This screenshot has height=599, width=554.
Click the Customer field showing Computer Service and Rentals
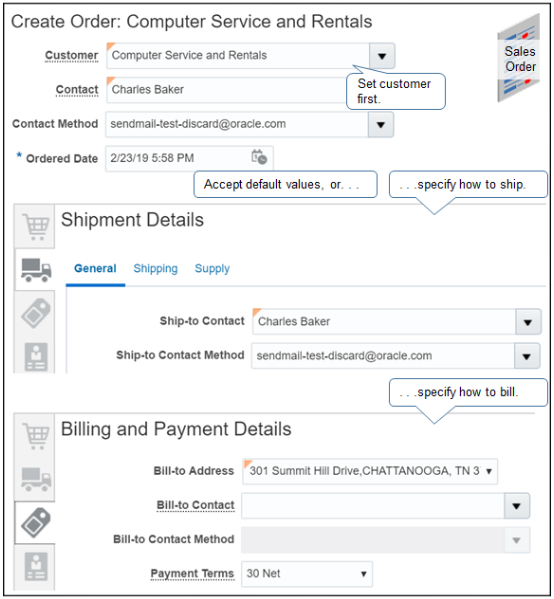tap(238, 56)
